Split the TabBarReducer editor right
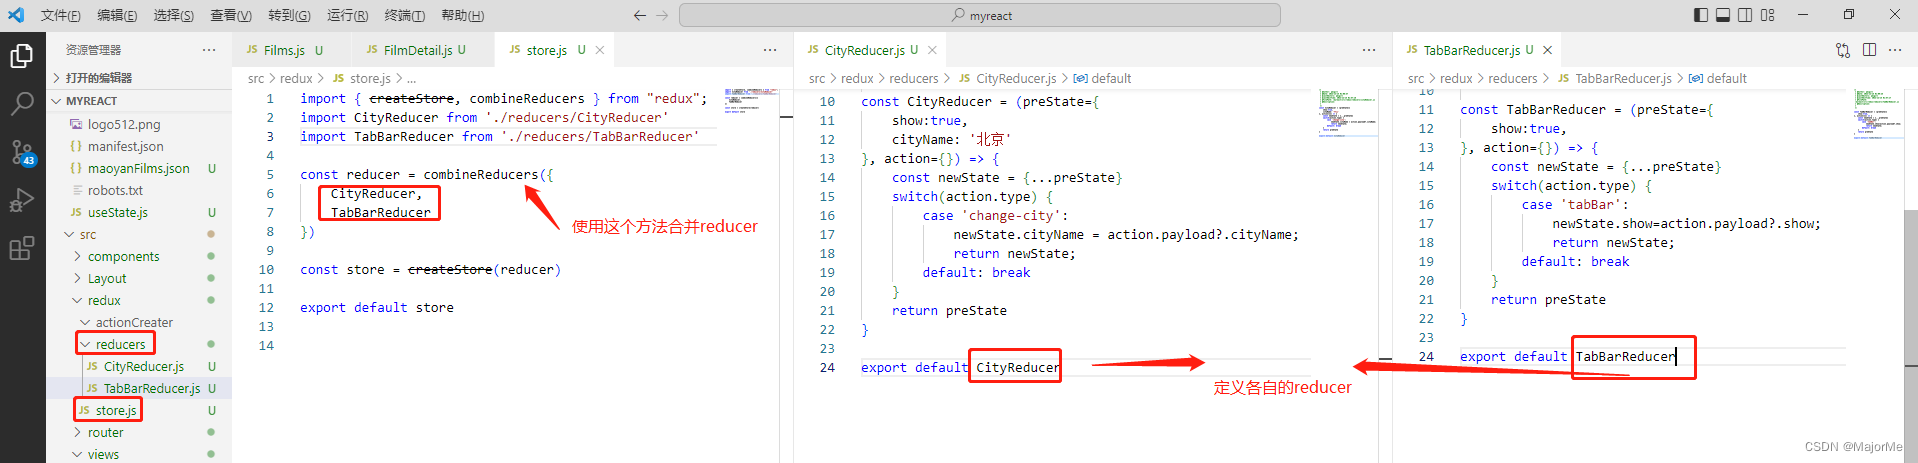This screenshot has height=463, width=1918. [1869, 50]
